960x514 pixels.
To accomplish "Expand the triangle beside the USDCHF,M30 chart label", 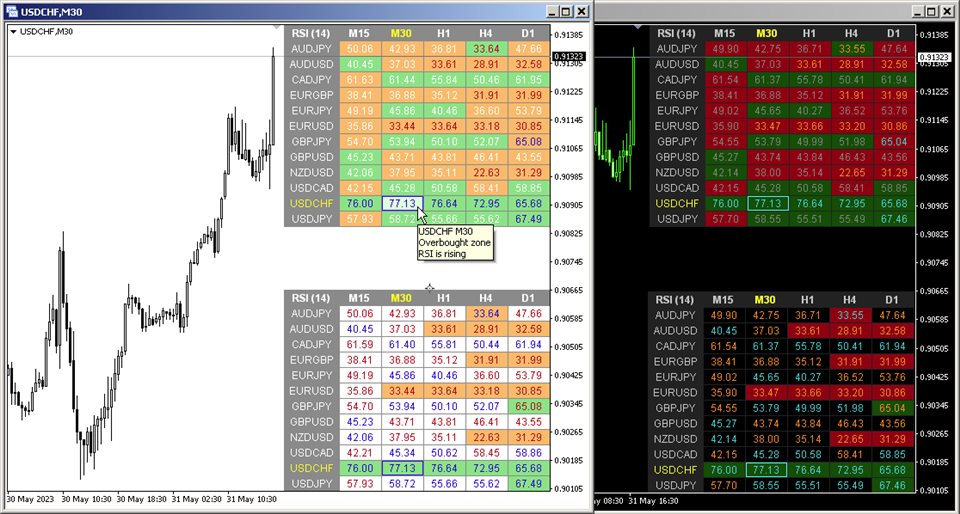I will tap(14, 32).
